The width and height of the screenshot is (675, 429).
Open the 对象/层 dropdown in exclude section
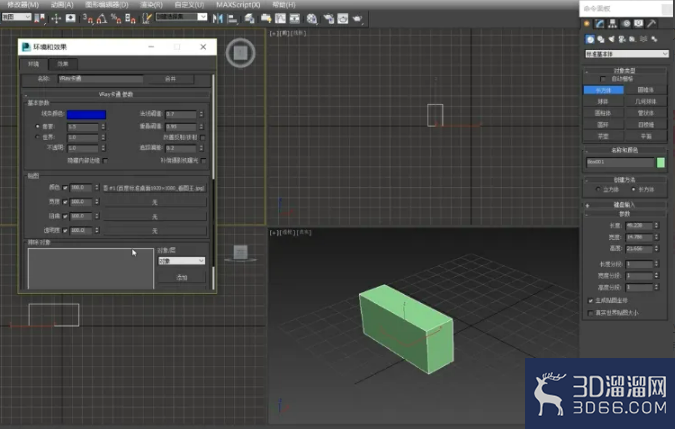coord(181,261)
